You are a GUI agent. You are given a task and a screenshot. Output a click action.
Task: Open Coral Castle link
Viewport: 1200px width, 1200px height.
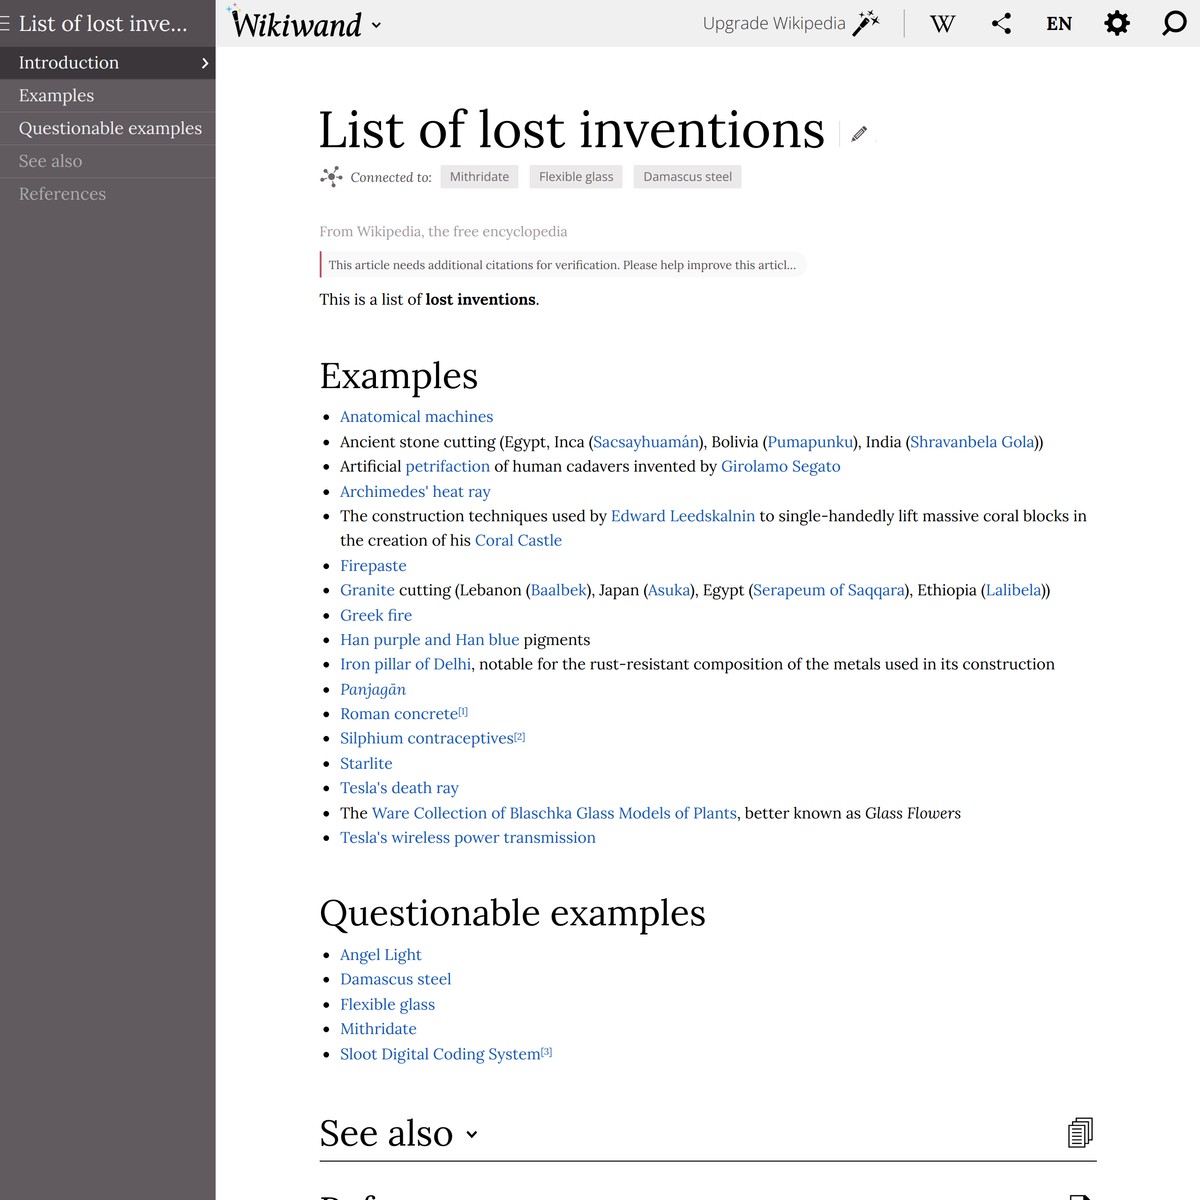[518, 541]
